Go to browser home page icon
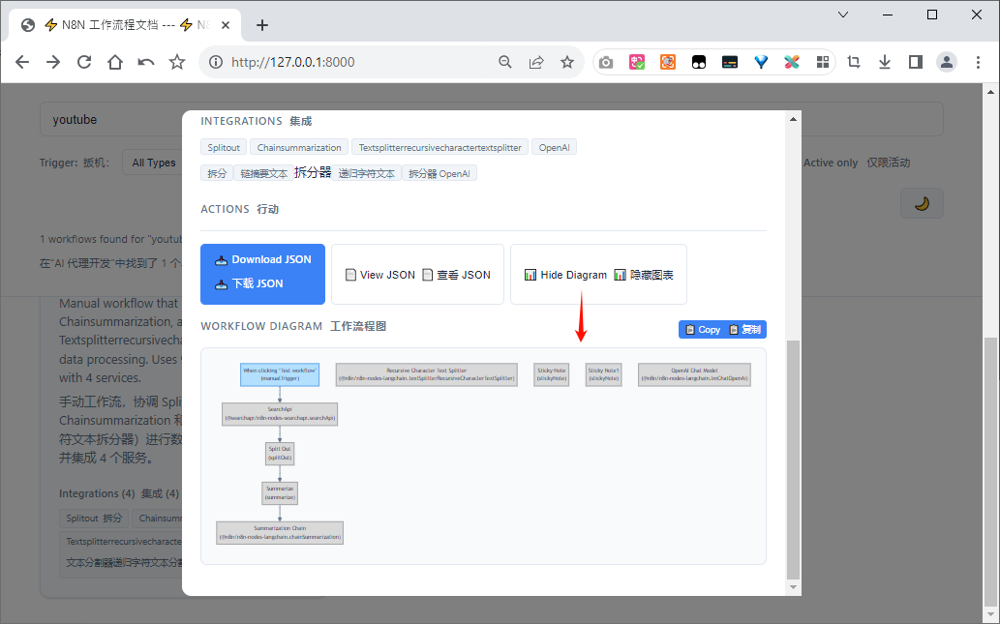The height and width of the screenshot is (624, 1000). pos(115,62)
